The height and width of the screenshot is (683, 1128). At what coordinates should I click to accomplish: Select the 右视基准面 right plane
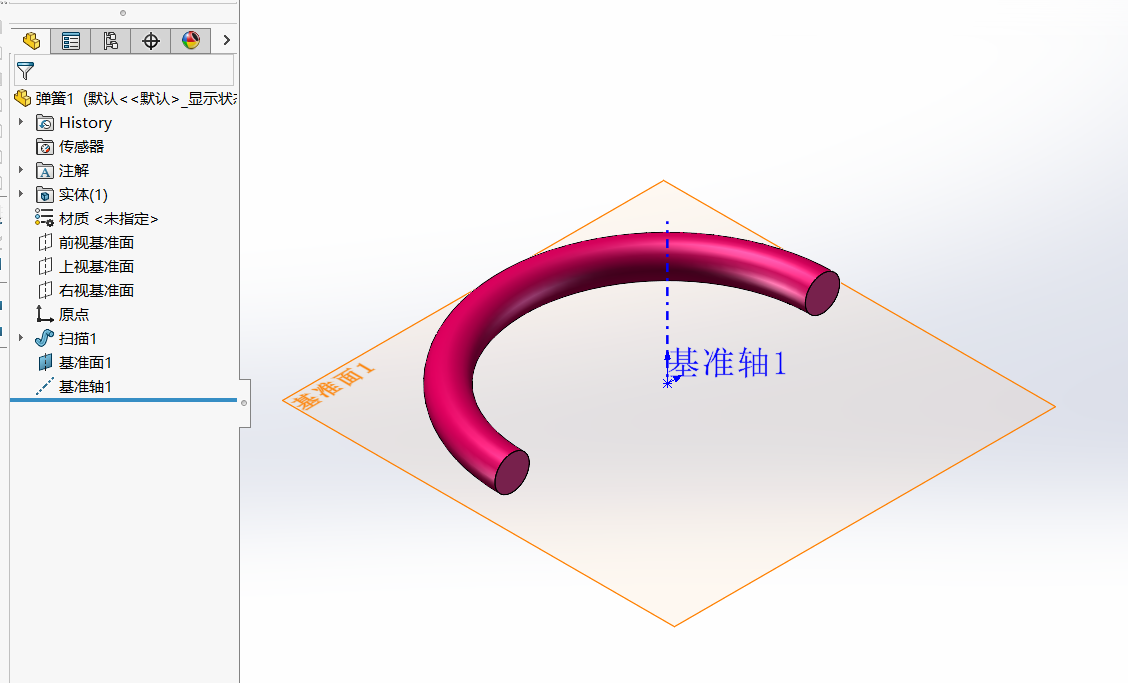96,290
